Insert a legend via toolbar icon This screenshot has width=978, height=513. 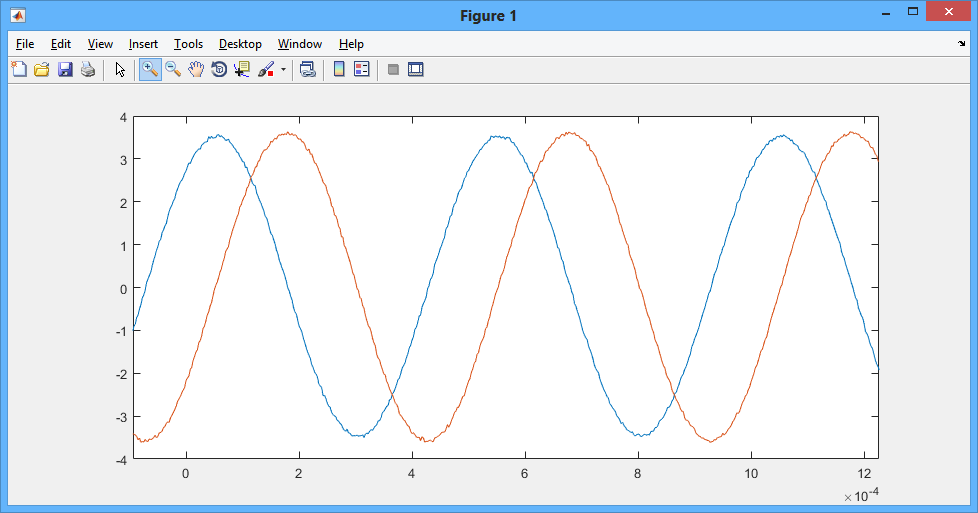(362, 69)
